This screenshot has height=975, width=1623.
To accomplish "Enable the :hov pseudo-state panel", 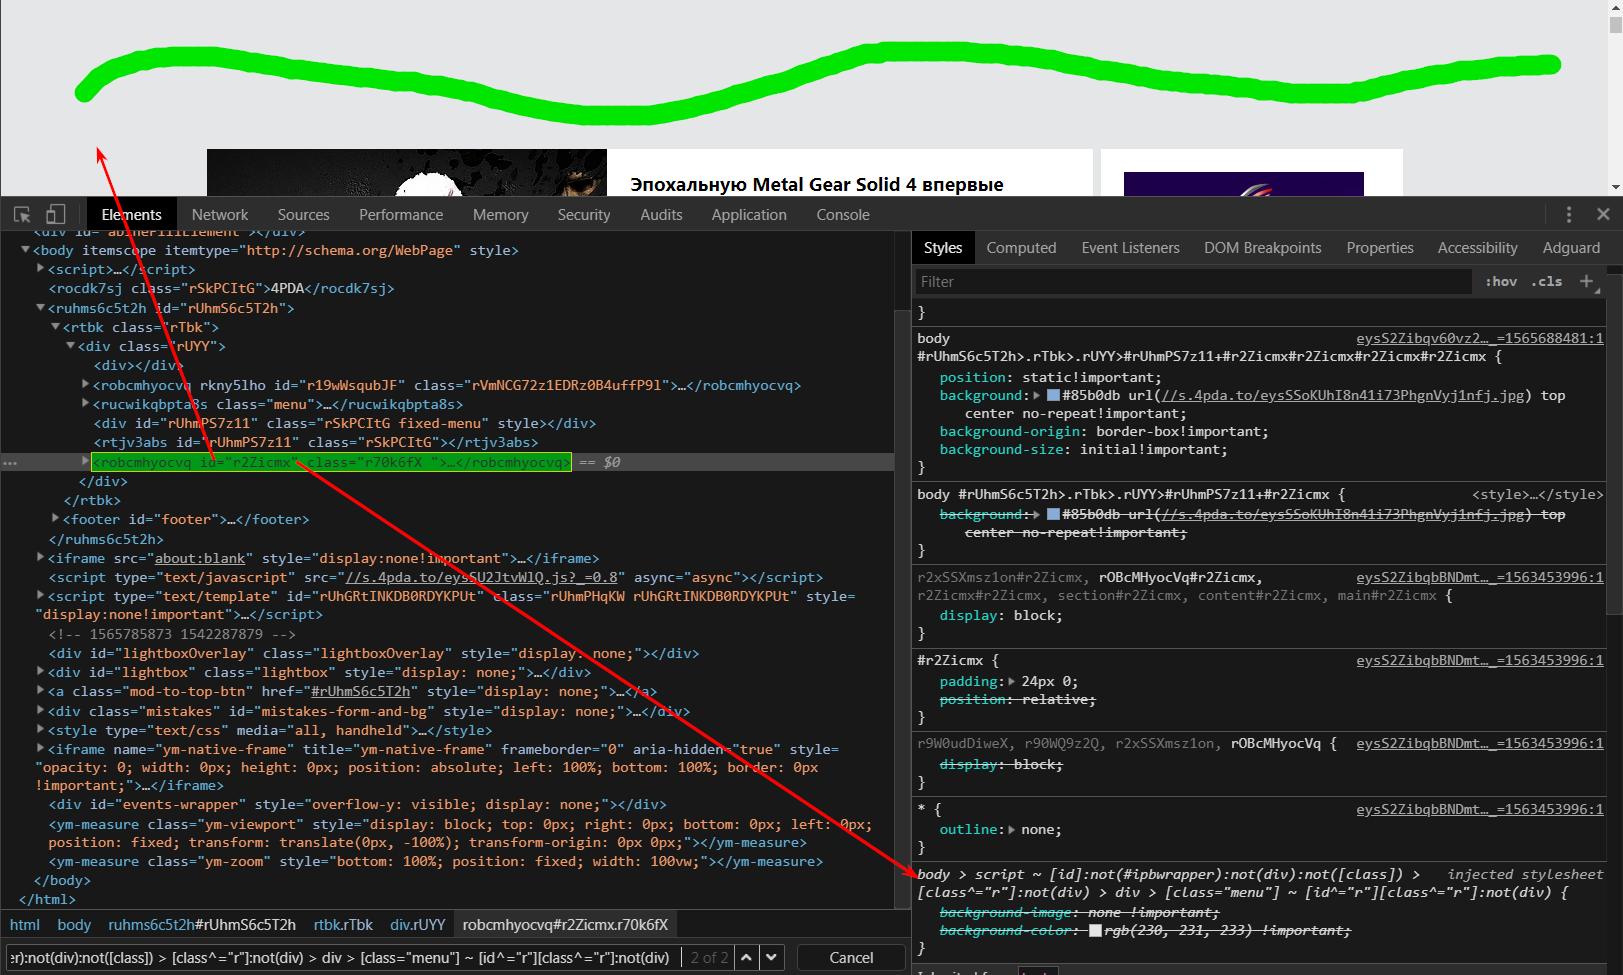I will pos(1501,281).
